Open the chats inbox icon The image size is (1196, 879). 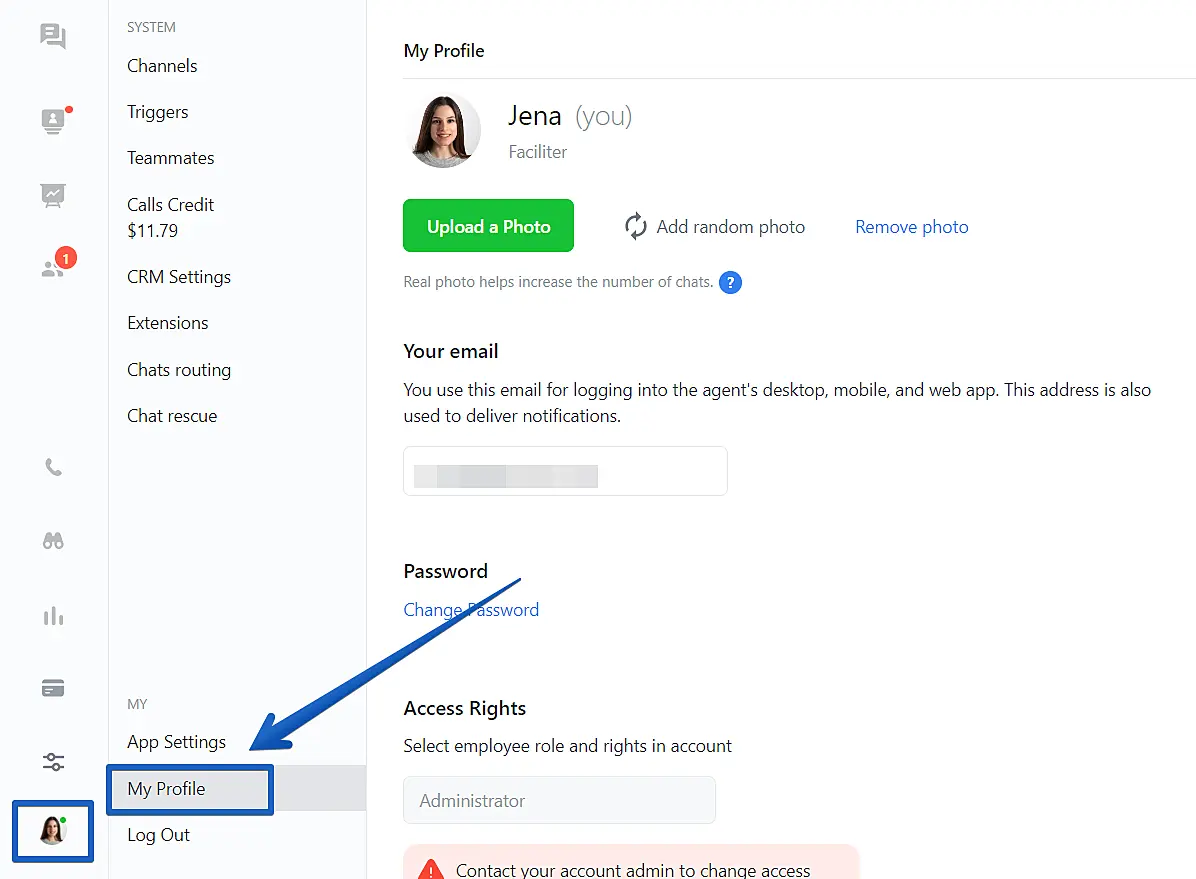(53, 37)
